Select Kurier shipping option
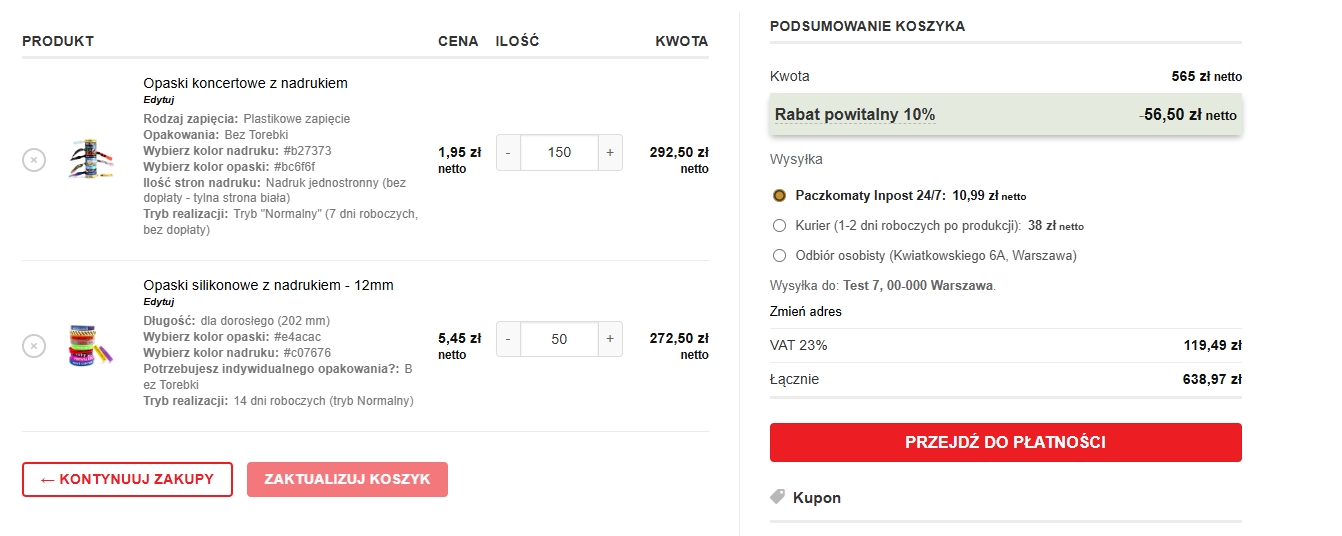Screen dimensions: 1342x536 (780, 225)
